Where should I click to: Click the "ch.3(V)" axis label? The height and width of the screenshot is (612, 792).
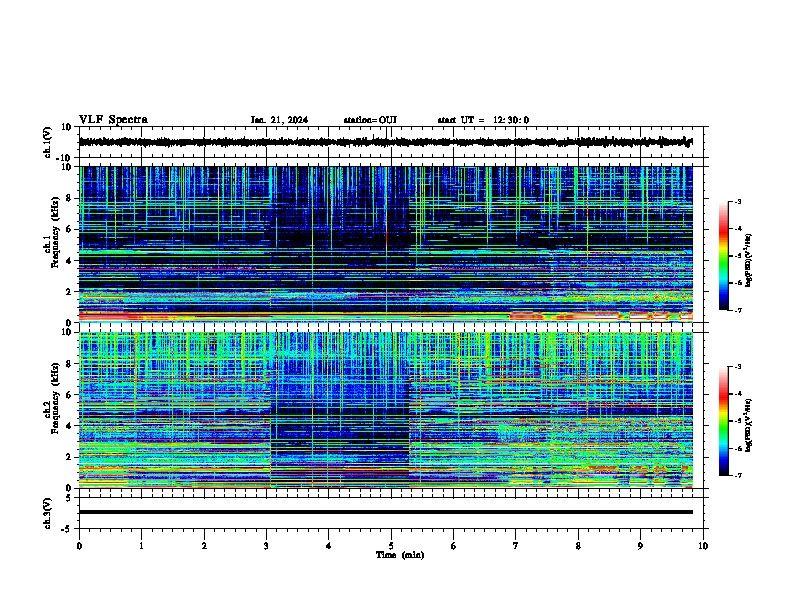[x=48, y=514]
